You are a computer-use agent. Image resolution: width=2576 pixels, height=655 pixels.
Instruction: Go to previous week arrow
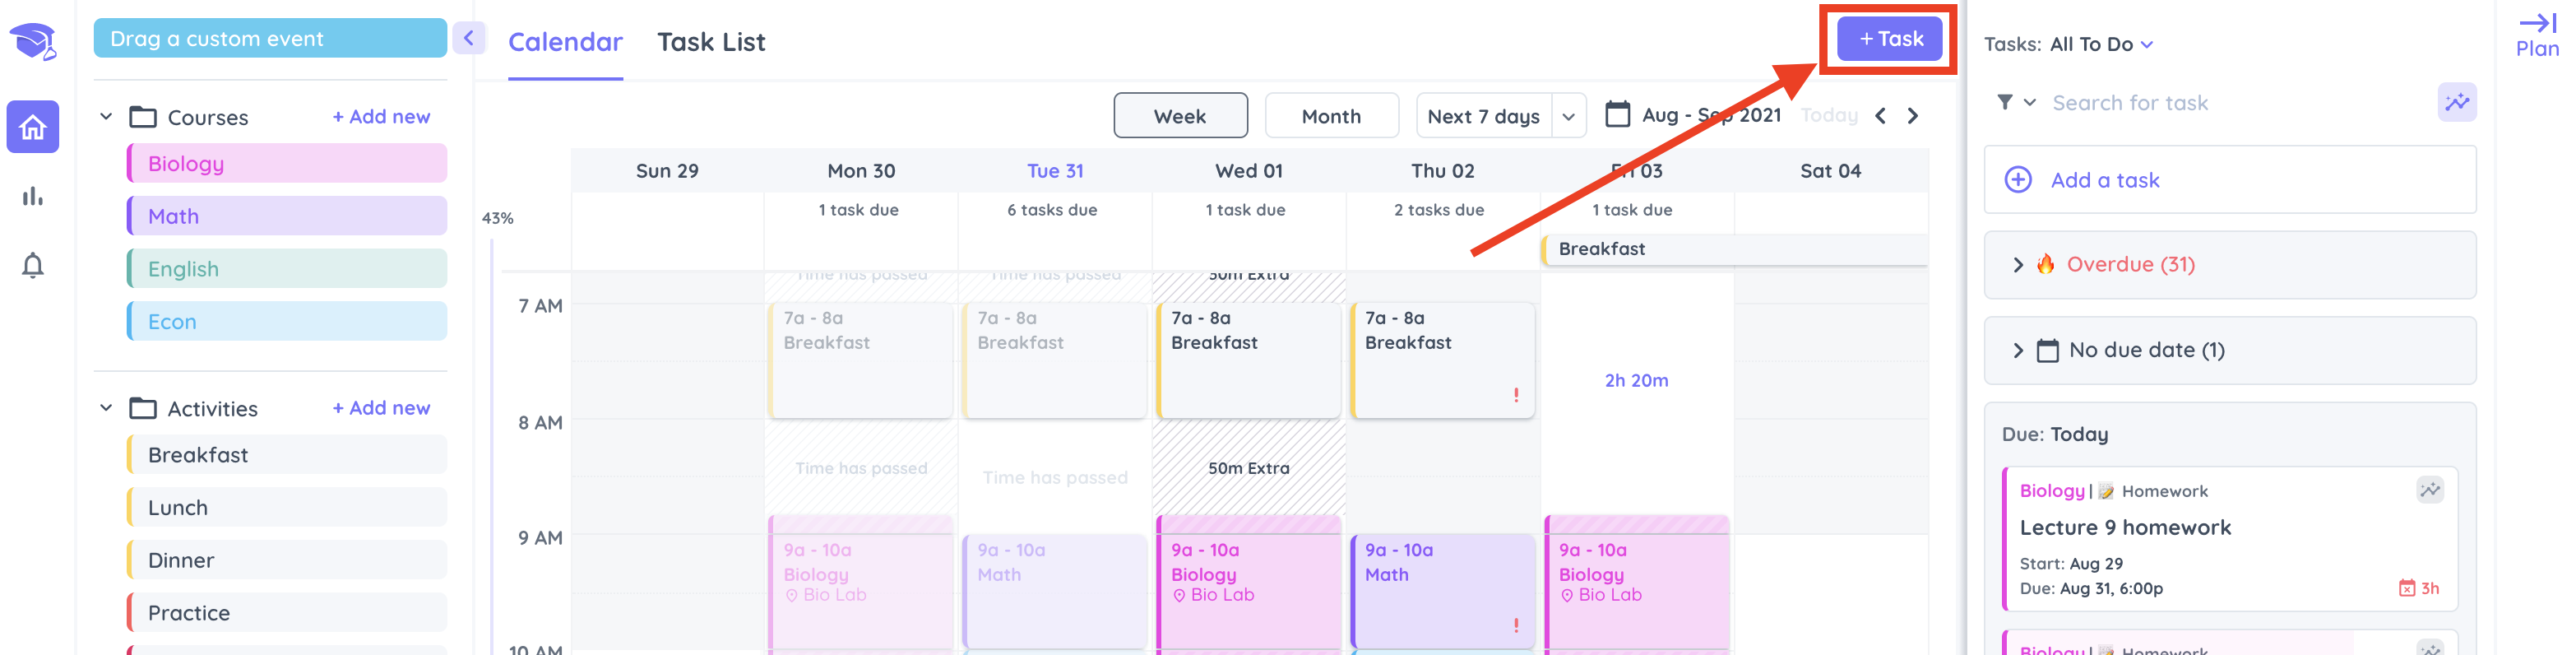1880,116
